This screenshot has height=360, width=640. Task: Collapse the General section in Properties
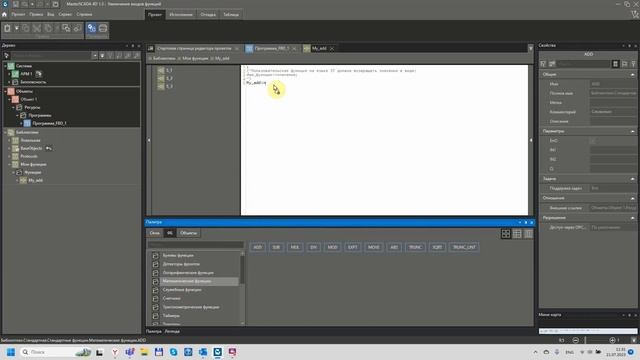633,75
